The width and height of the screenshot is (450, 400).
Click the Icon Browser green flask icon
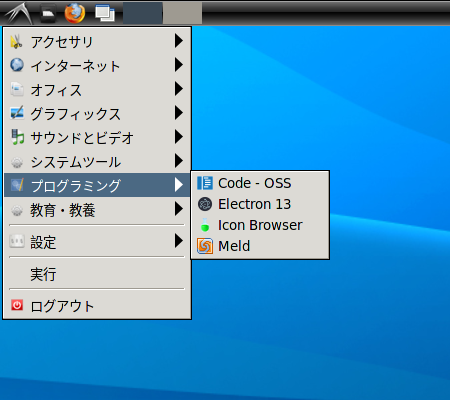point(205,225)
